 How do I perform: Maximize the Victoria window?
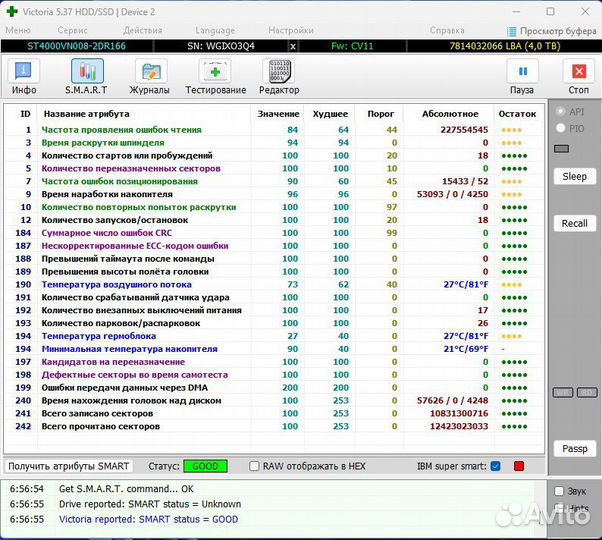(x=550, y=12)
